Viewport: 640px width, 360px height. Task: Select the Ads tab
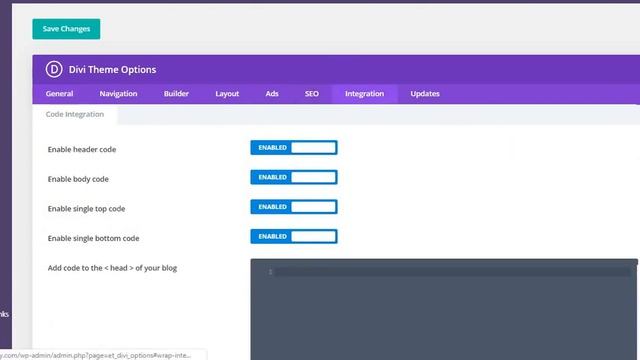tap(272, 94)
